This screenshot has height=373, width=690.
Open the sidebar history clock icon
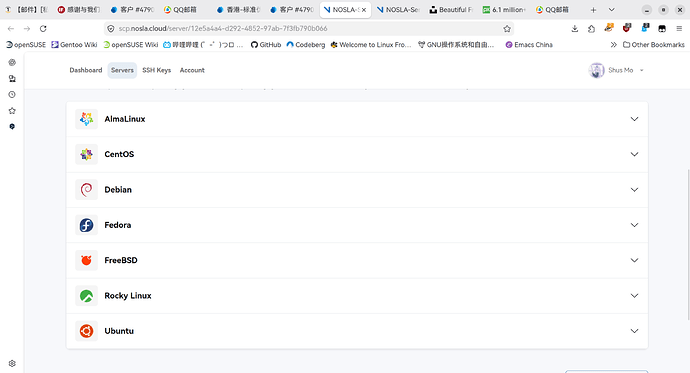point(12,95)
